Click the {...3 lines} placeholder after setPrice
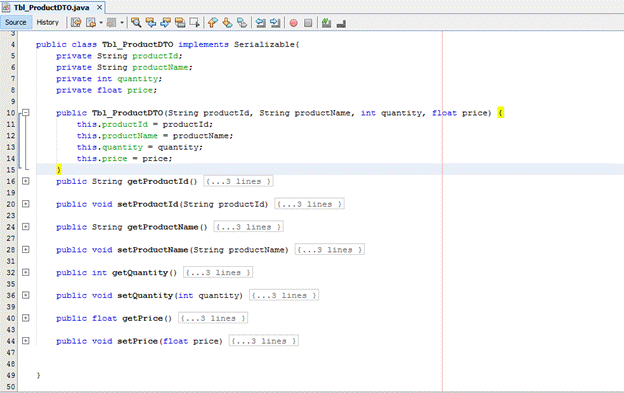Image resolution: width=624 pixels, height=393 pixels. (264, 341)
